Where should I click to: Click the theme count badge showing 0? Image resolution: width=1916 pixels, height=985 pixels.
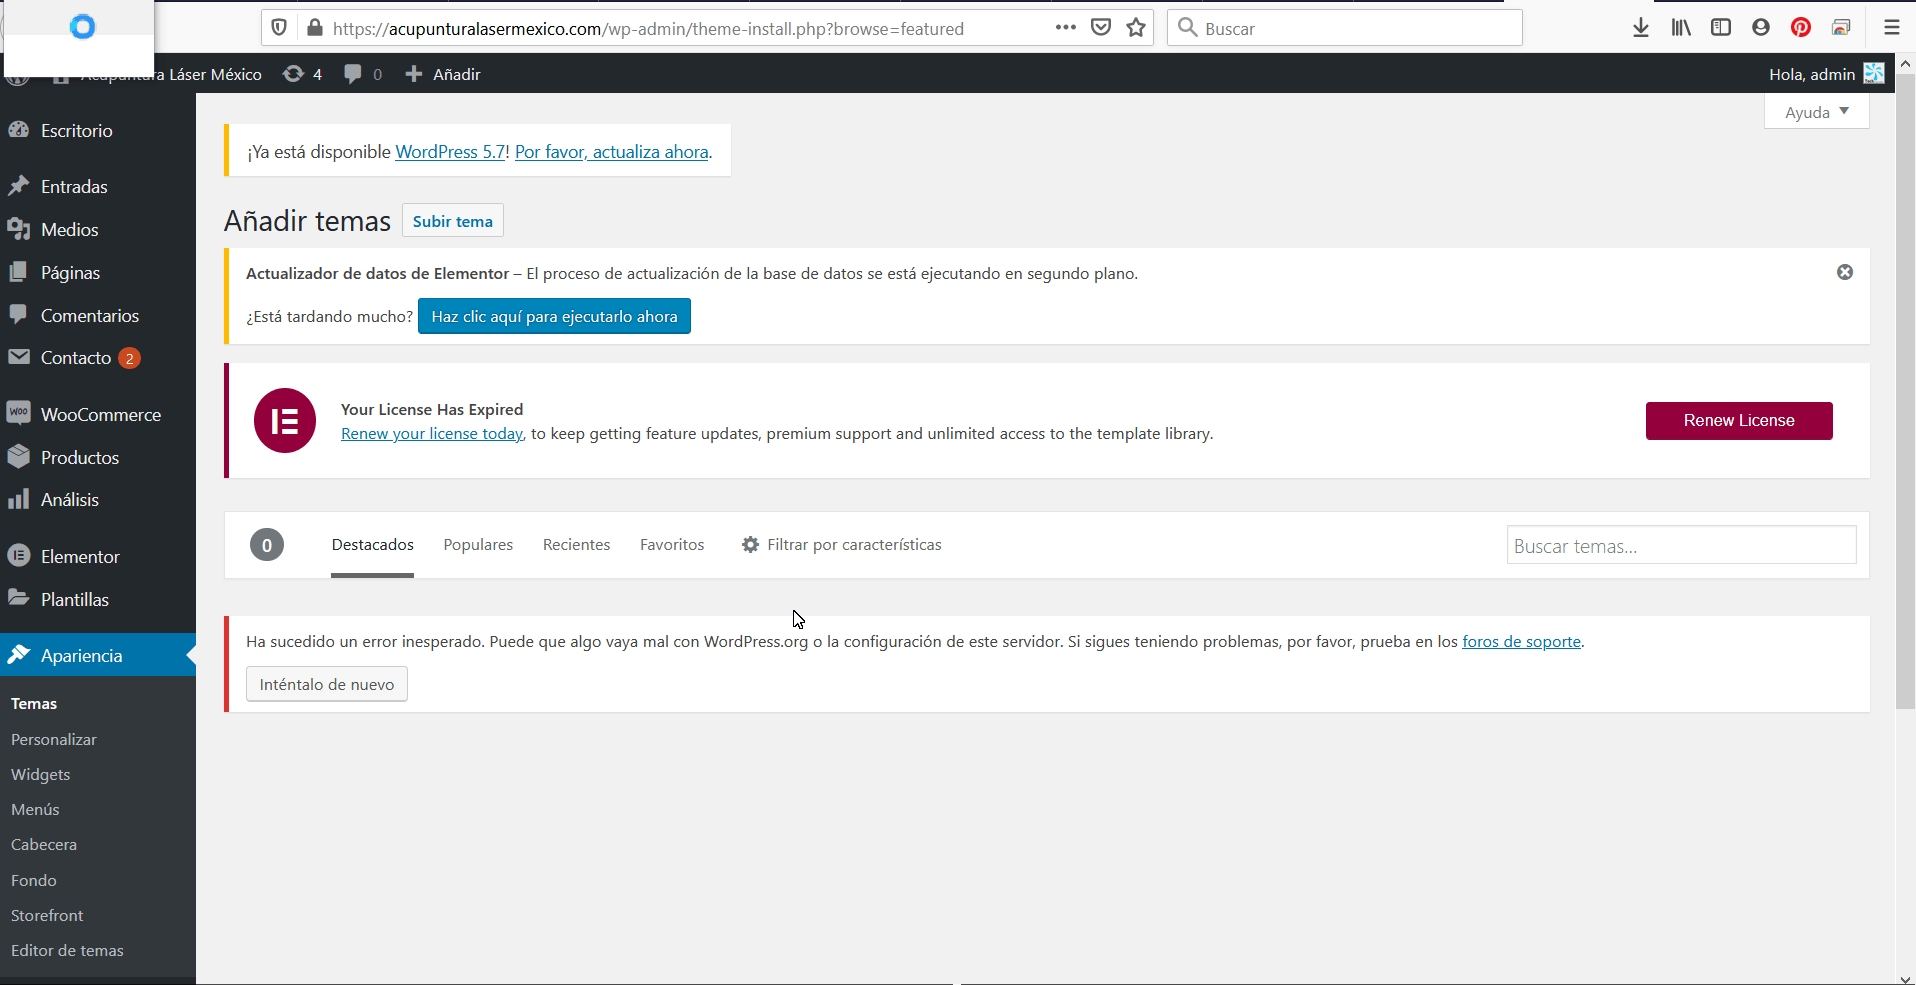pos(267,545)
